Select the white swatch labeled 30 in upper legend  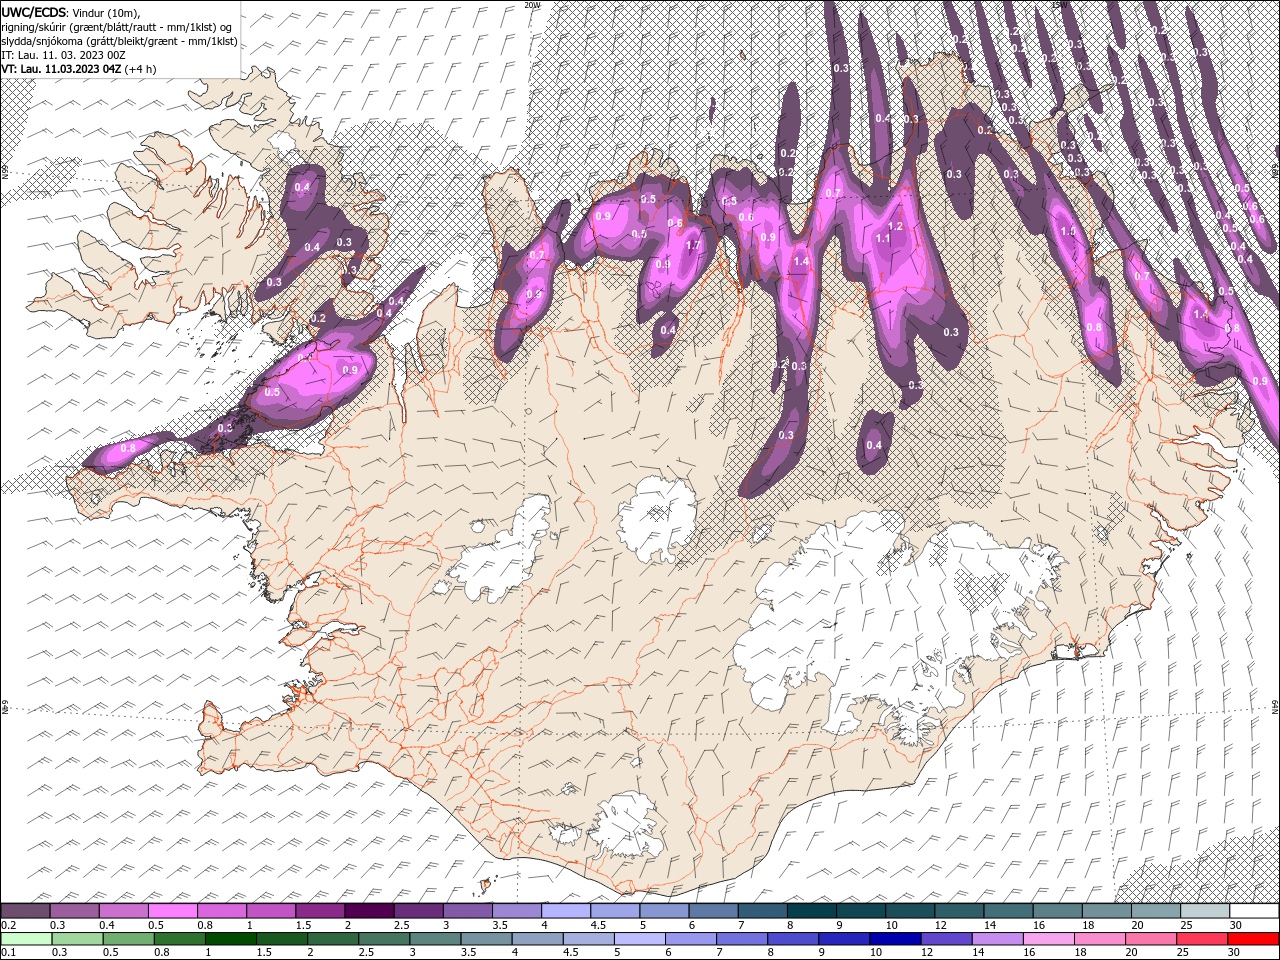[1254, 911]
